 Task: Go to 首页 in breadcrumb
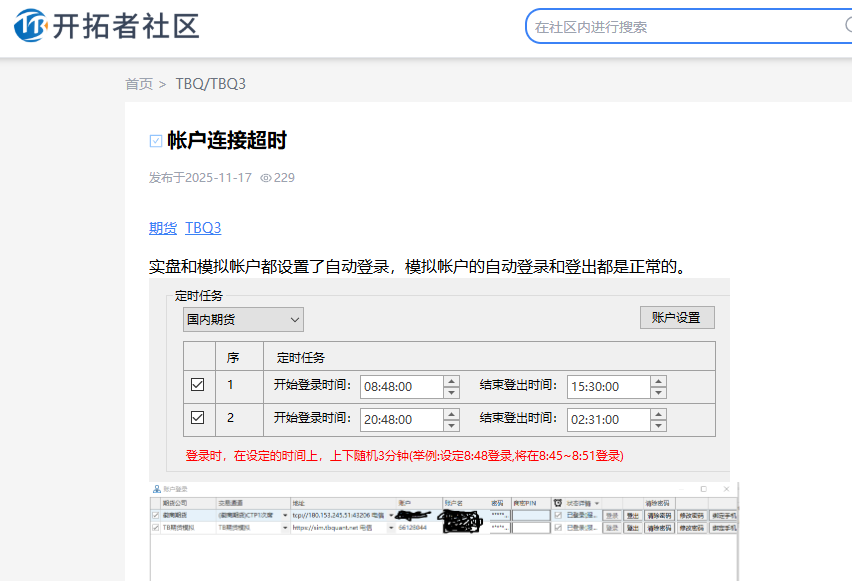click(139, 84)
